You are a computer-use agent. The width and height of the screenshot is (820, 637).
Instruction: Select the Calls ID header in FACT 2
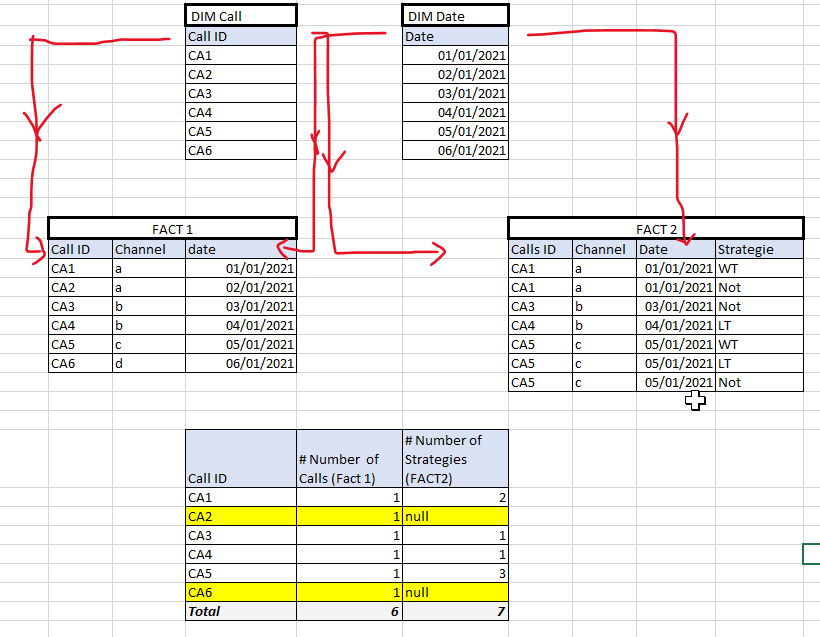coord(541,249)
